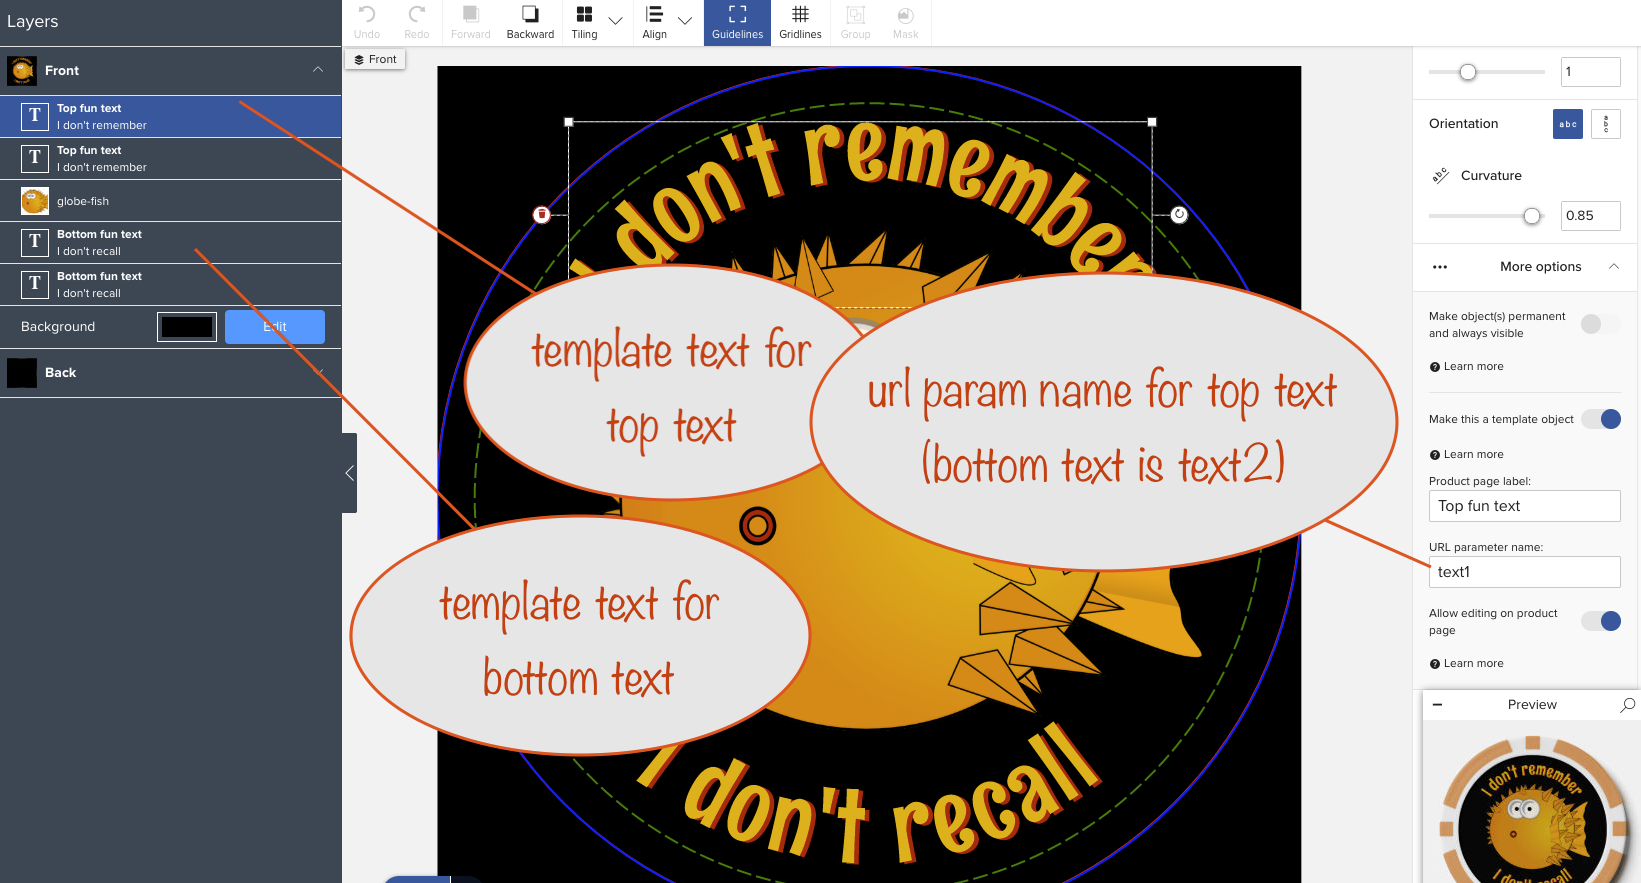Click the Align toolbar icon

654,22
